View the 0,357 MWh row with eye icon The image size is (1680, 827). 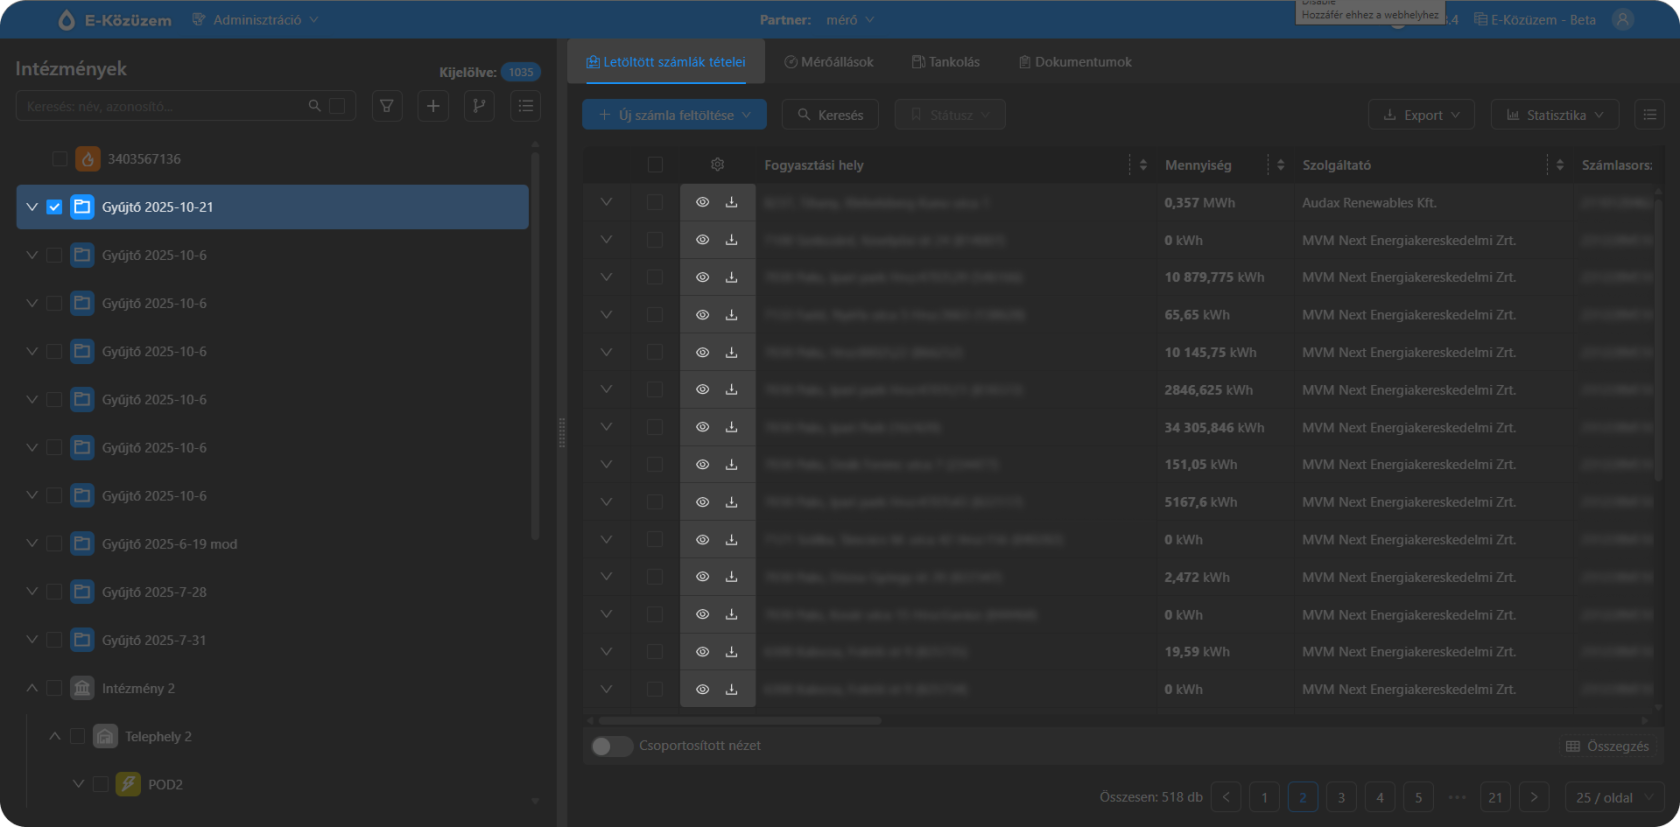(x=703, y=202)
